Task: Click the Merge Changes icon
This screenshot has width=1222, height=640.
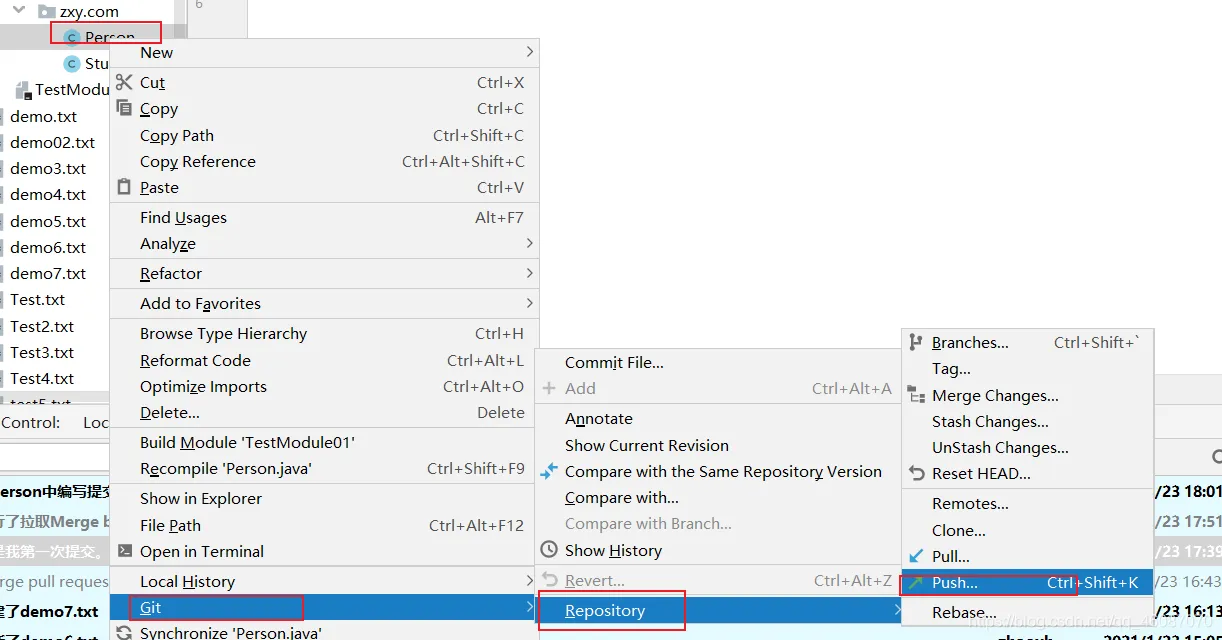Action: (x=915, y=395)
